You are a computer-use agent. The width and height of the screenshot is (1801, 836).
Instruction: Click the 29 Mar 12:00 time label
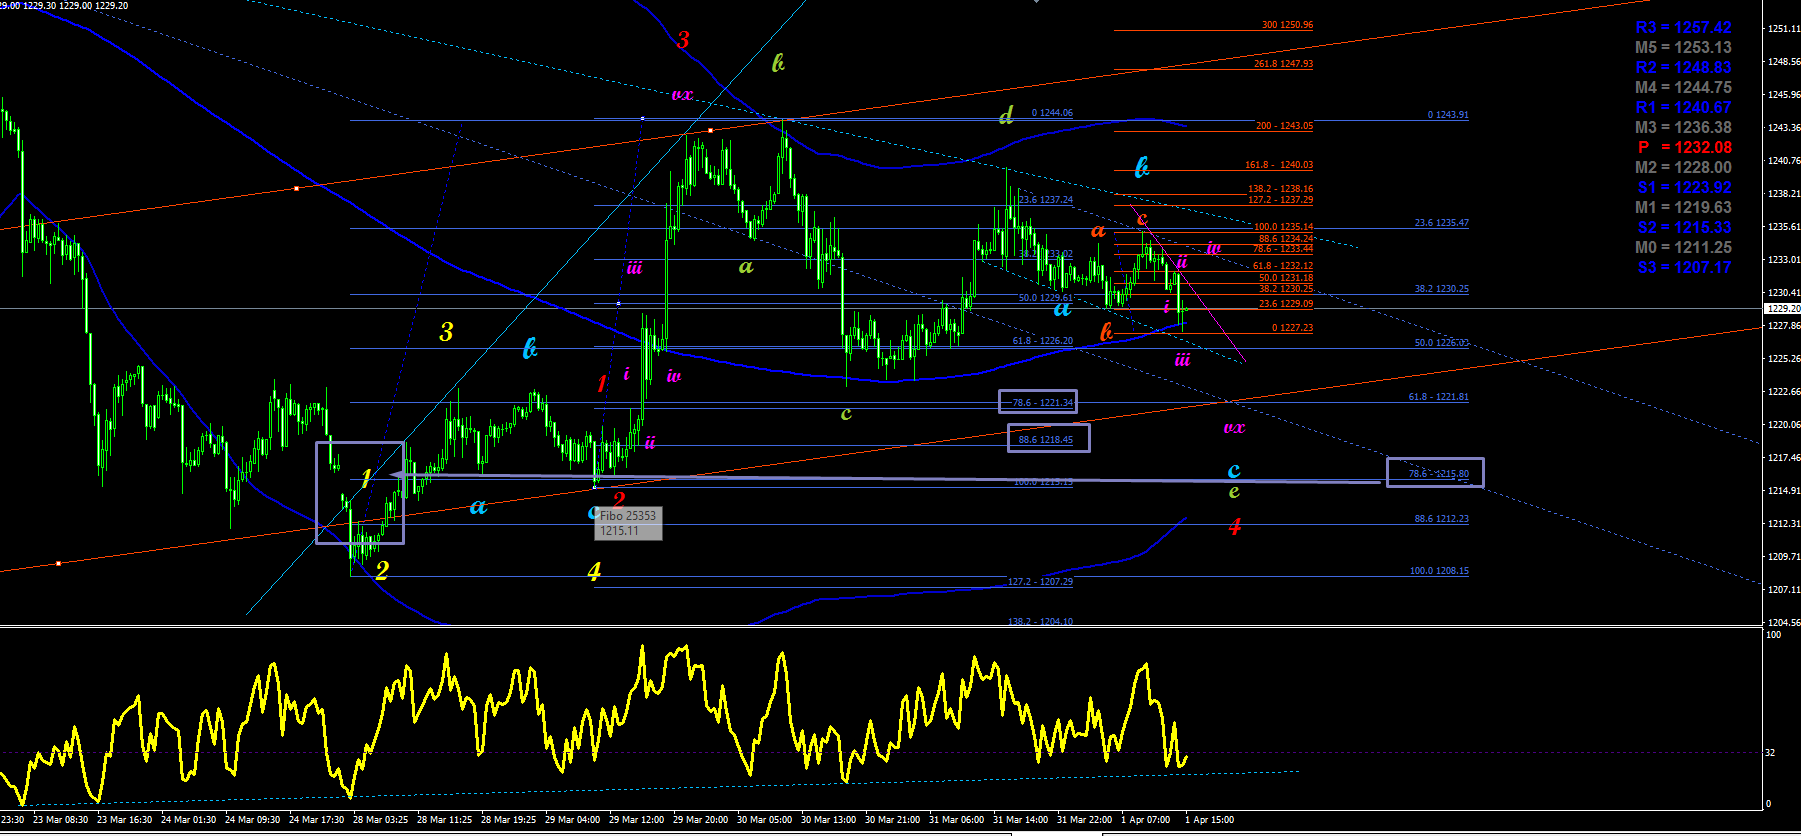click(x=636, y=820)
